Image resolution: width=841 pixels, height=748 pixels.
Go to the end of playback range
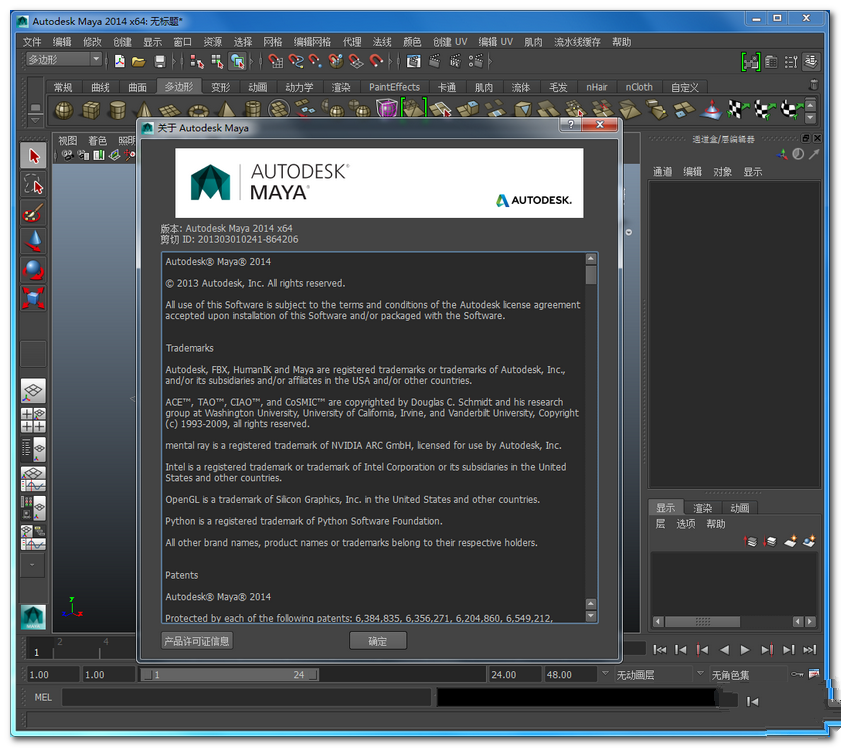809,650
